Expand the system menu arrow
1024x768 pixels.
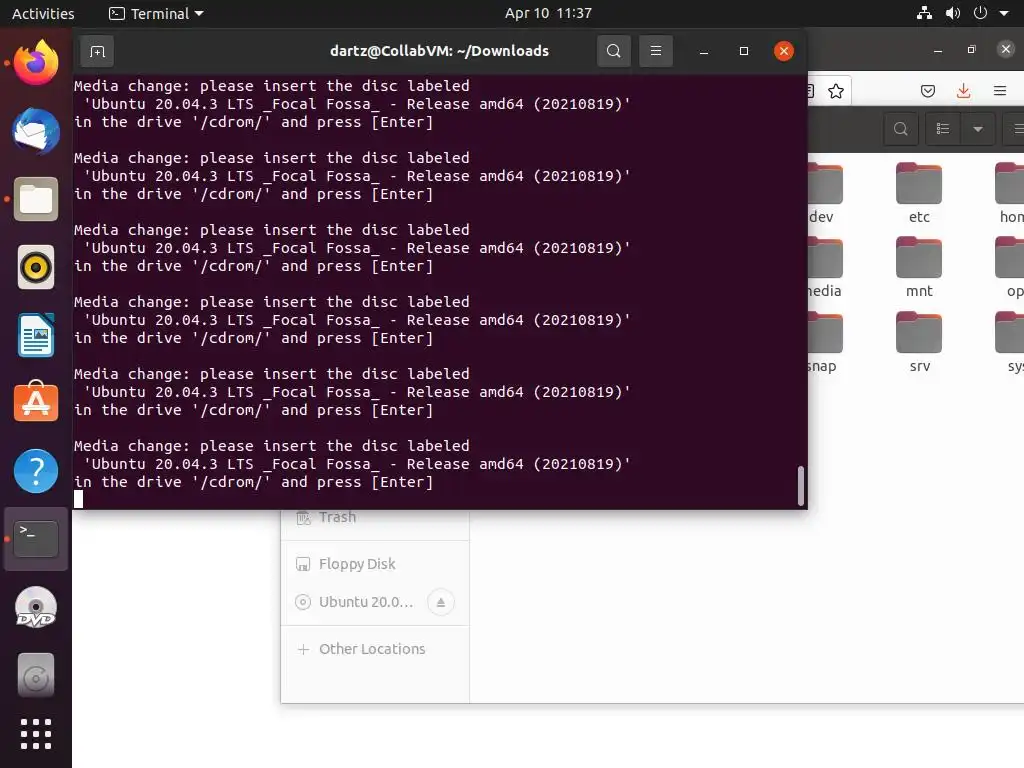click(x=1004, y=13)
